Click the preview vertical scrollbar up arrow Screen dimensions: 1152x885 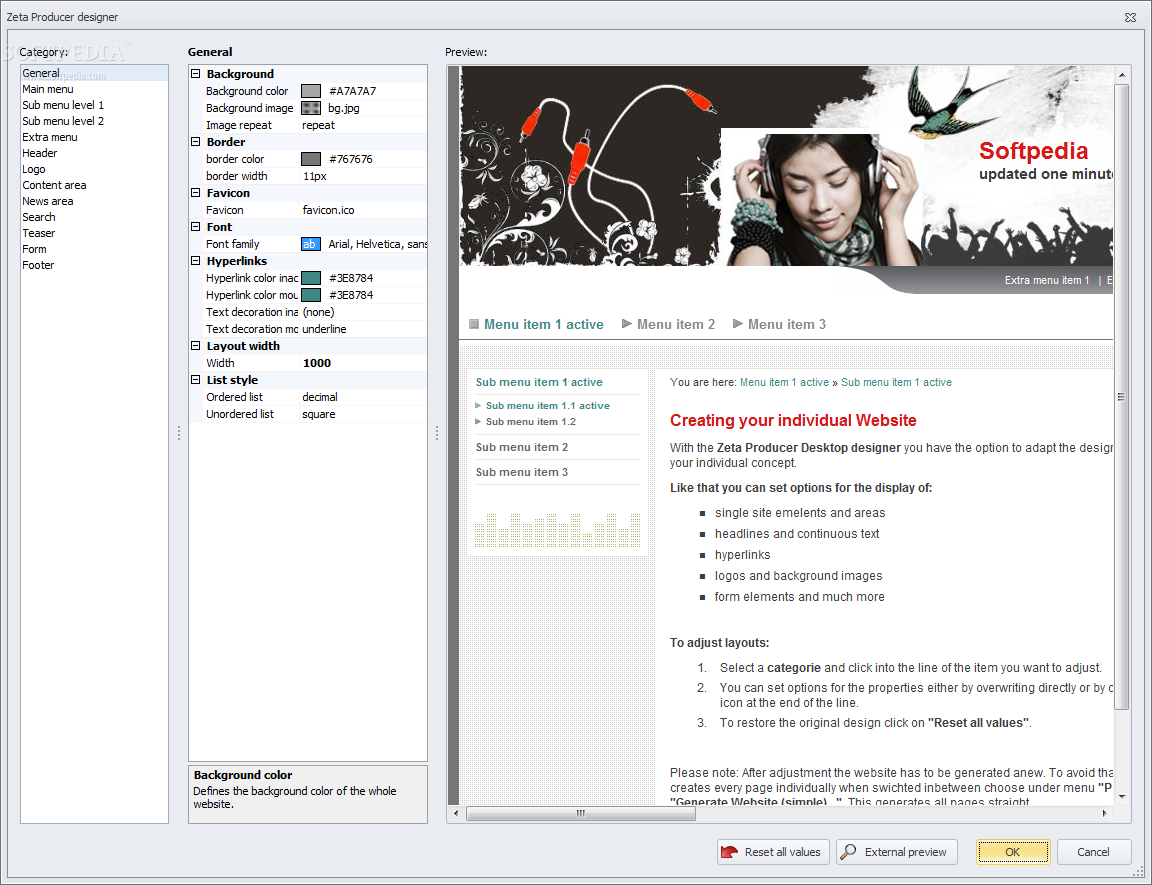(1121, 75)
